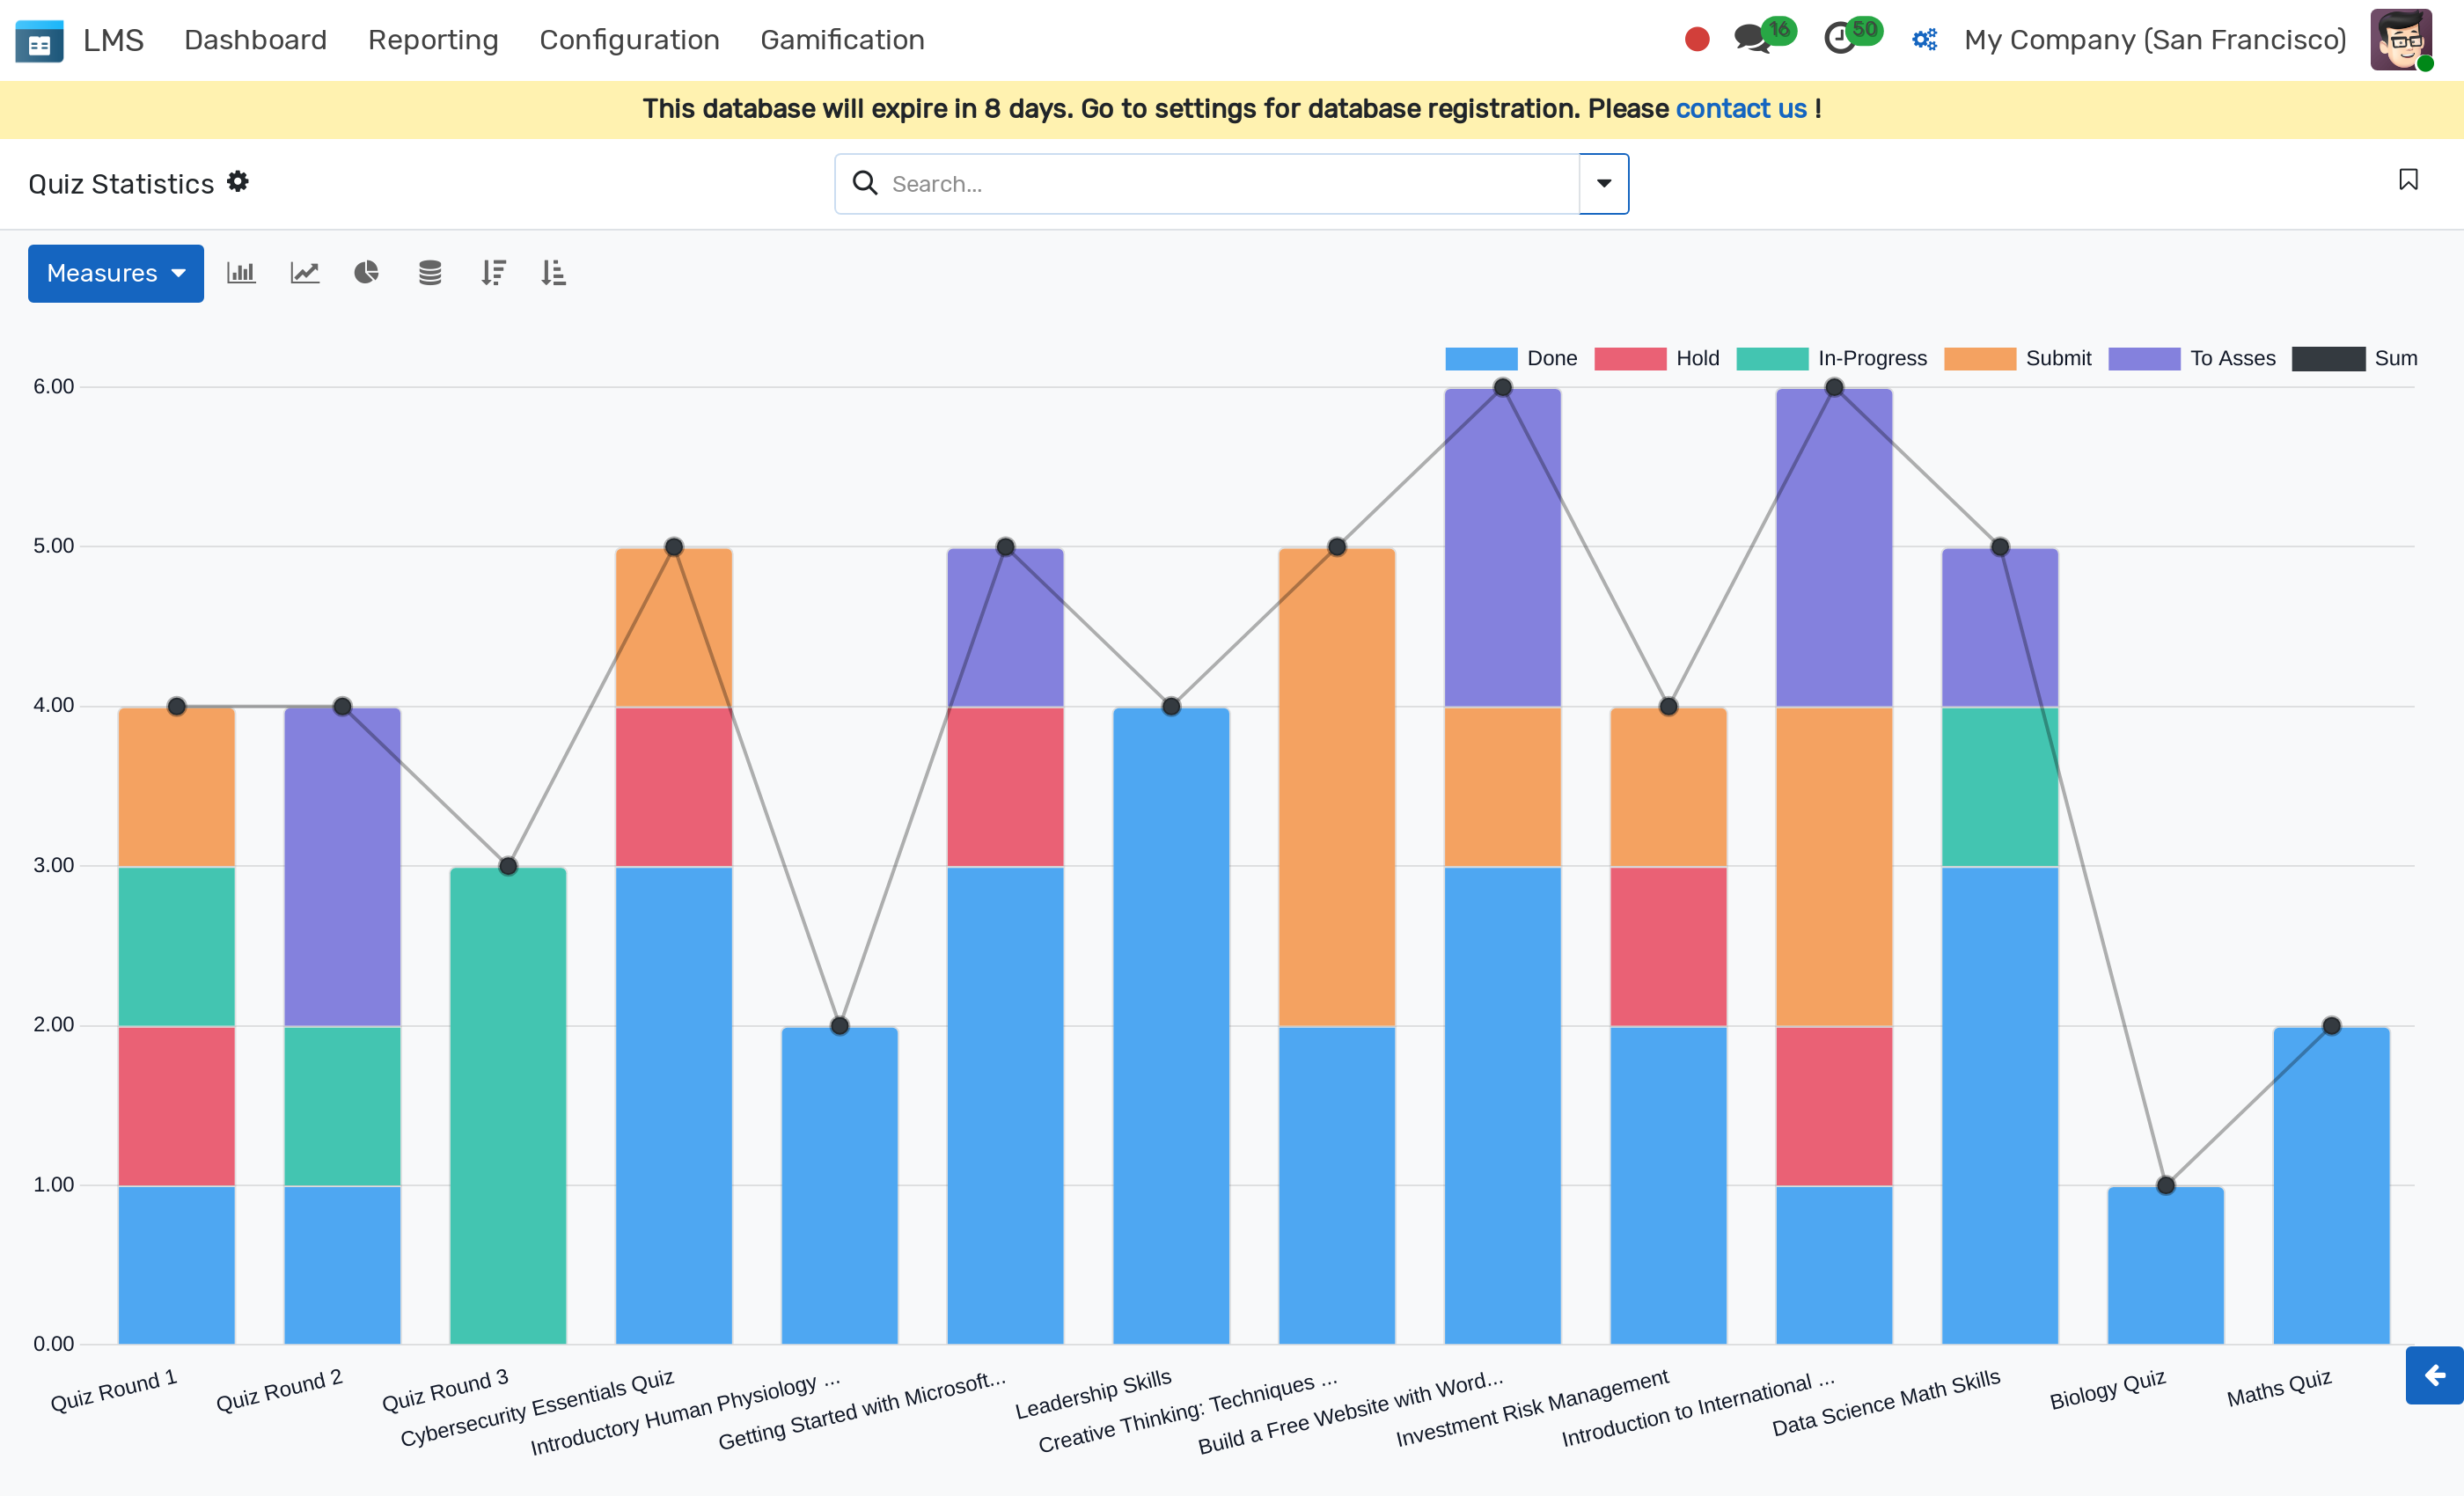Click the Biology Quiz bar
2464x1496 pixels.
(2166, 1265)
